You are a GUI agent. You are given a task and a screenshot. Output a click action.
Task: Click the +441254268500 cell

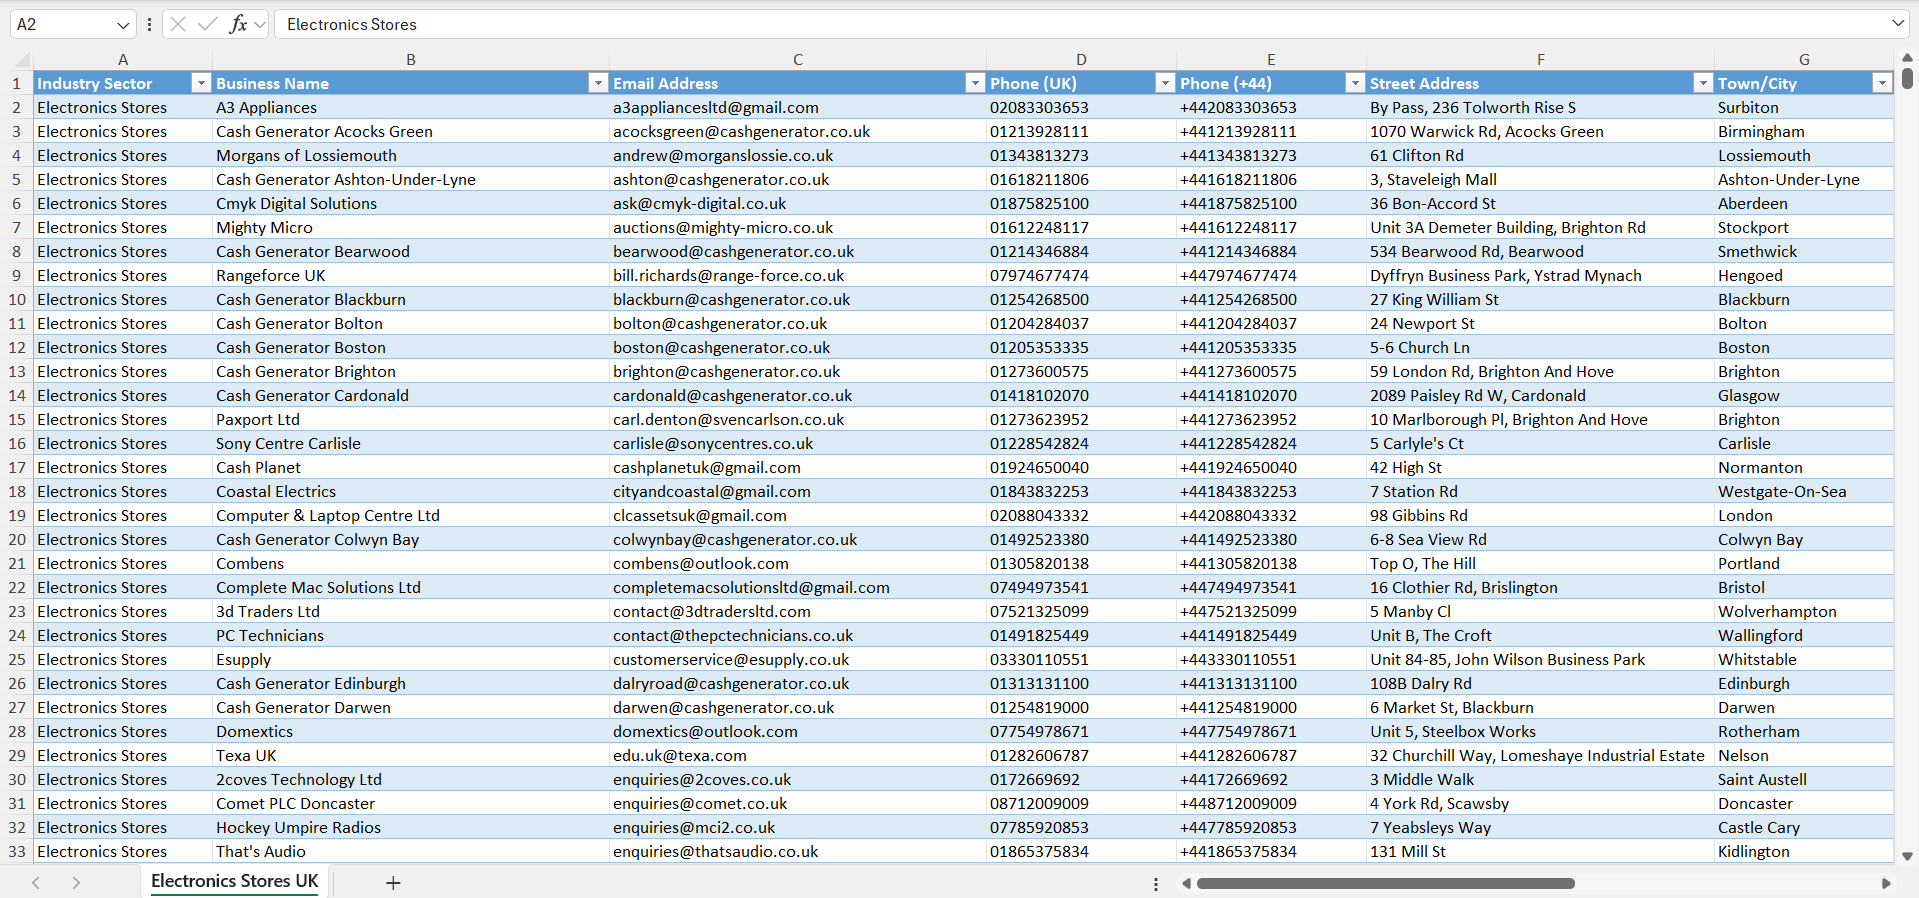(1271, 299)
